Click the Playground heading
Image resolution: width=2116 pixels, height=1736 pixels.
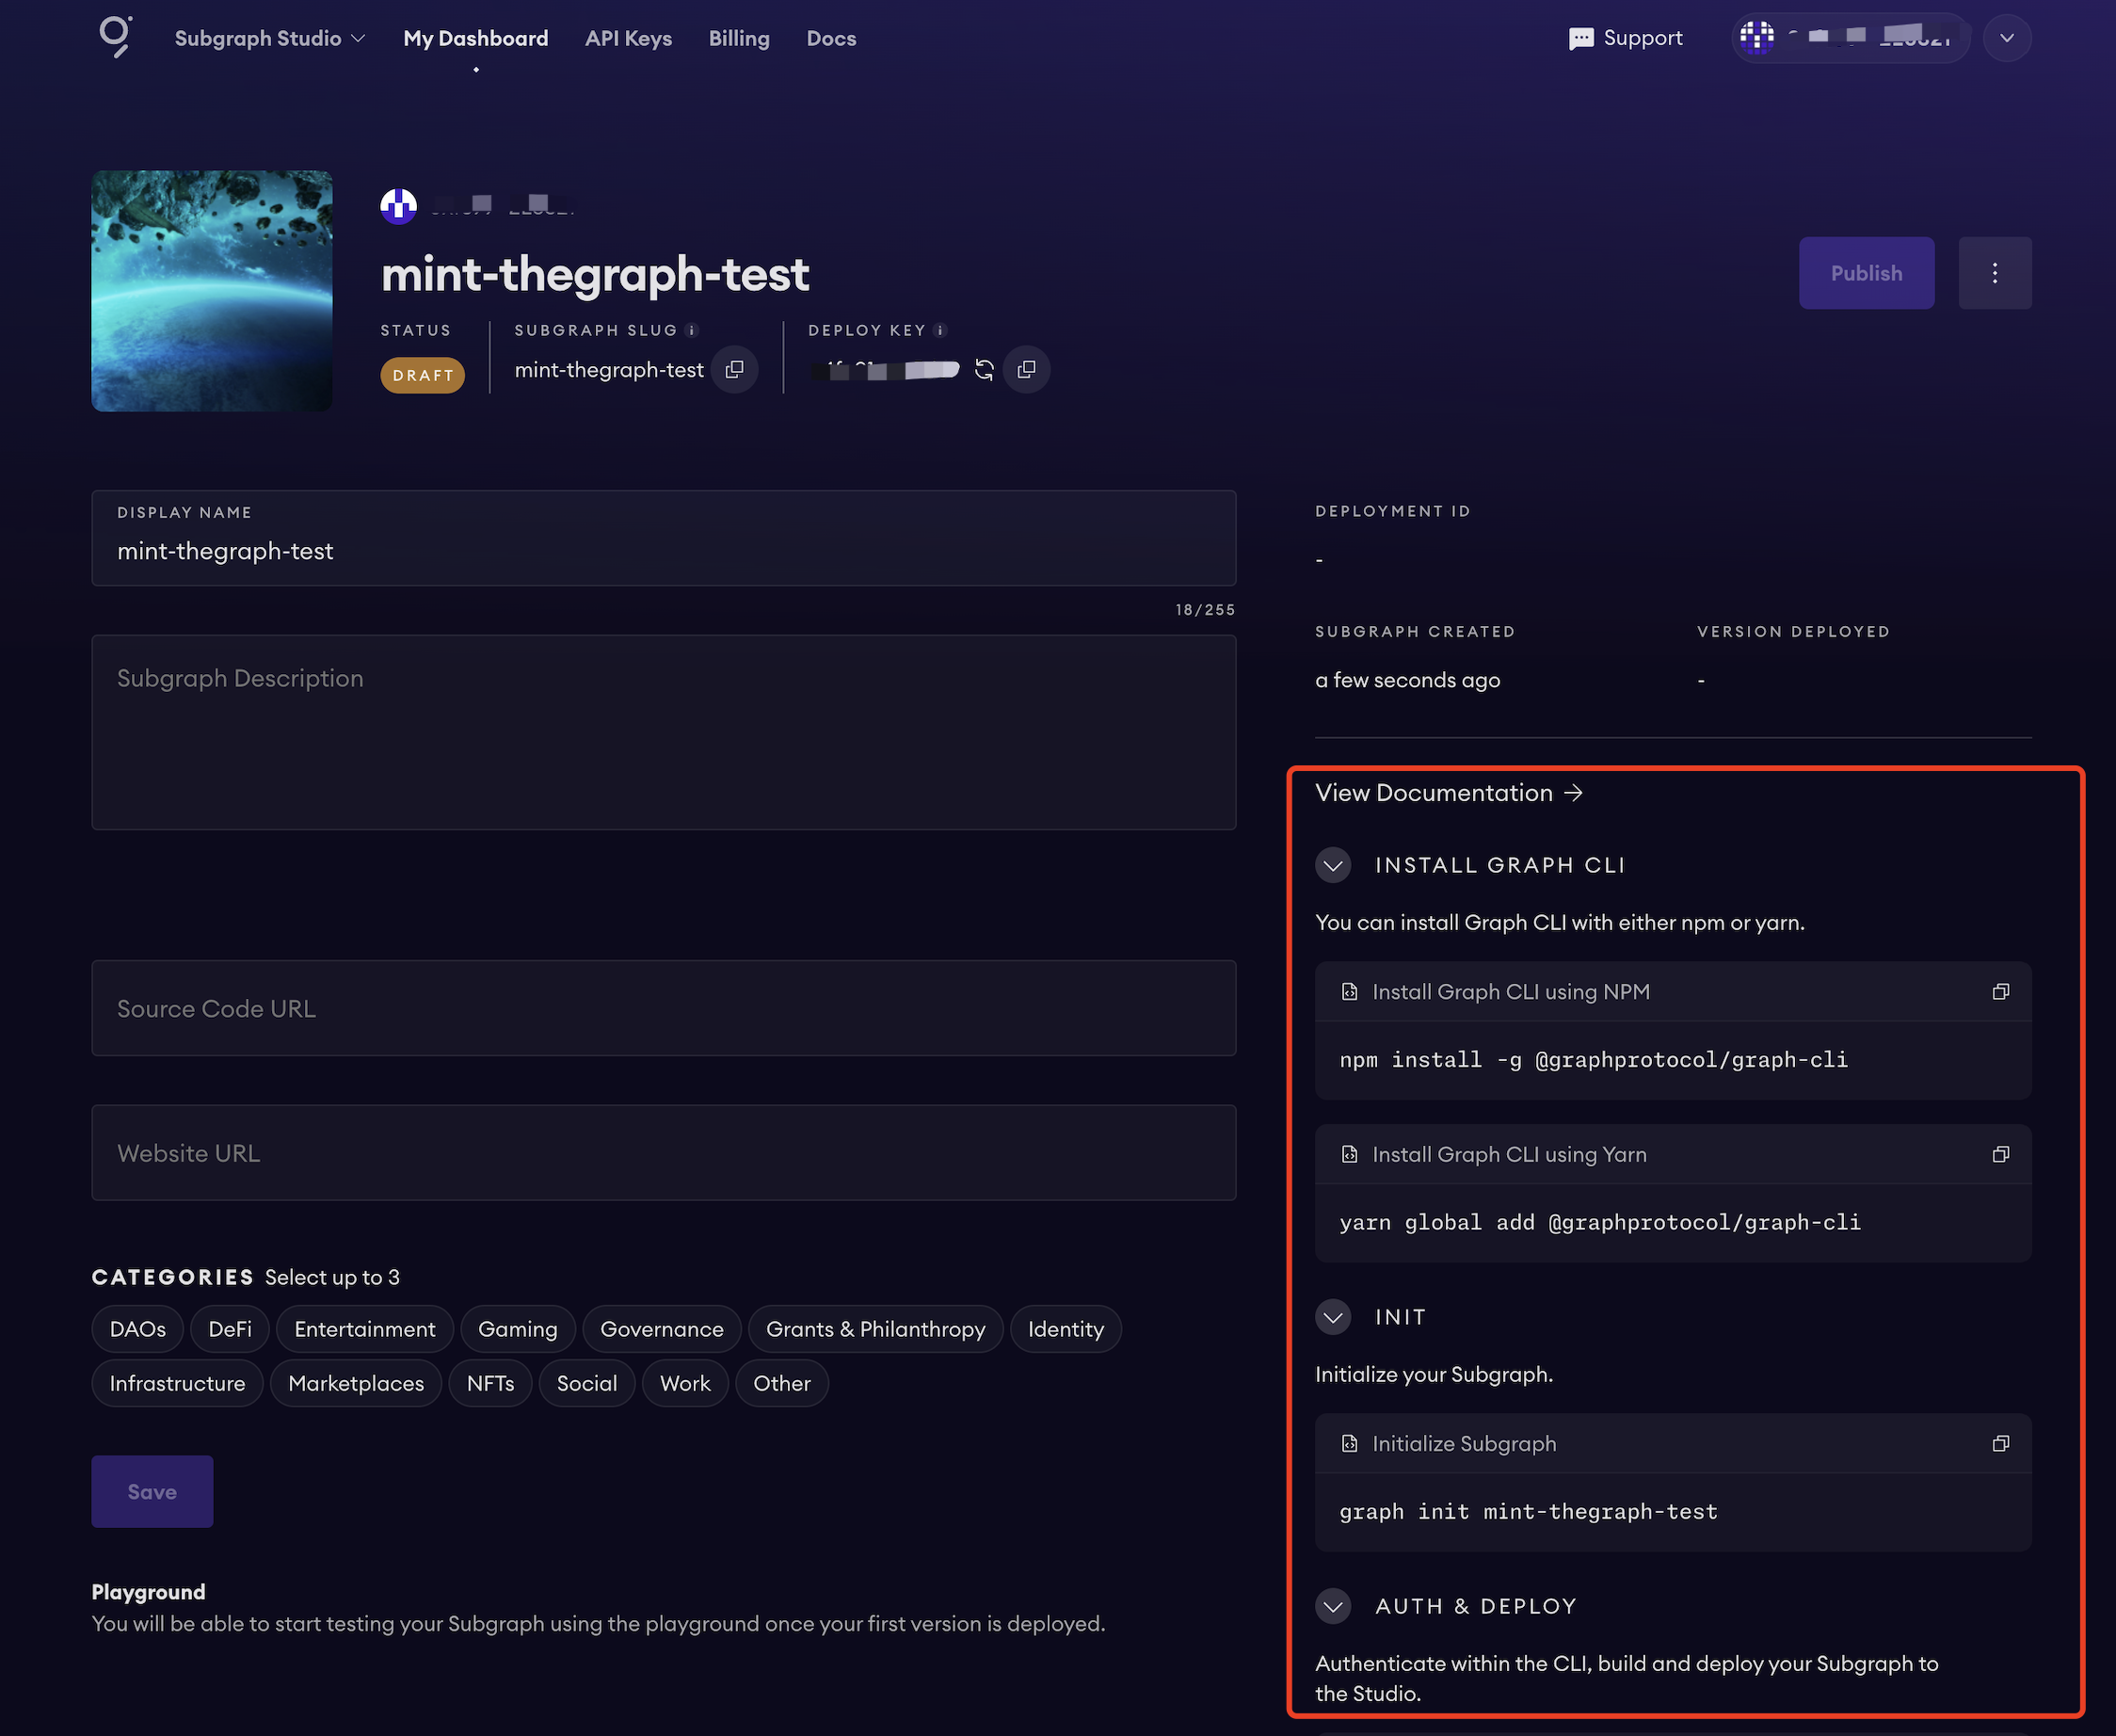(x=148, y=1592)
